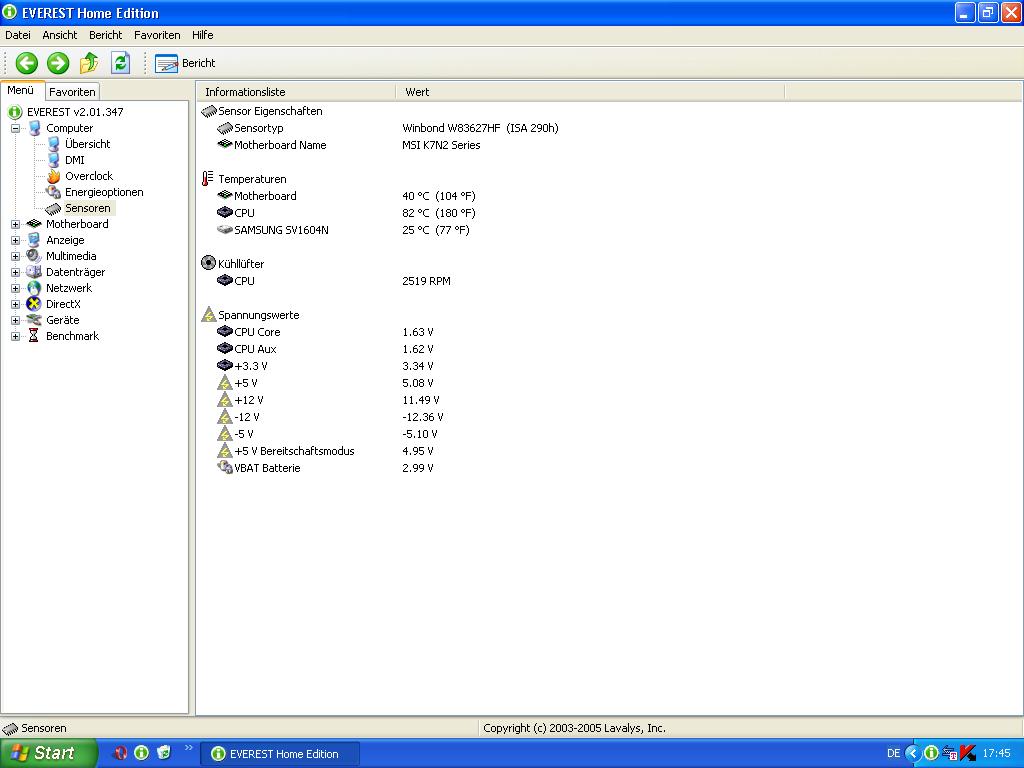Click the Benchmark hourglass icon in tree

(x=34, y=336)
